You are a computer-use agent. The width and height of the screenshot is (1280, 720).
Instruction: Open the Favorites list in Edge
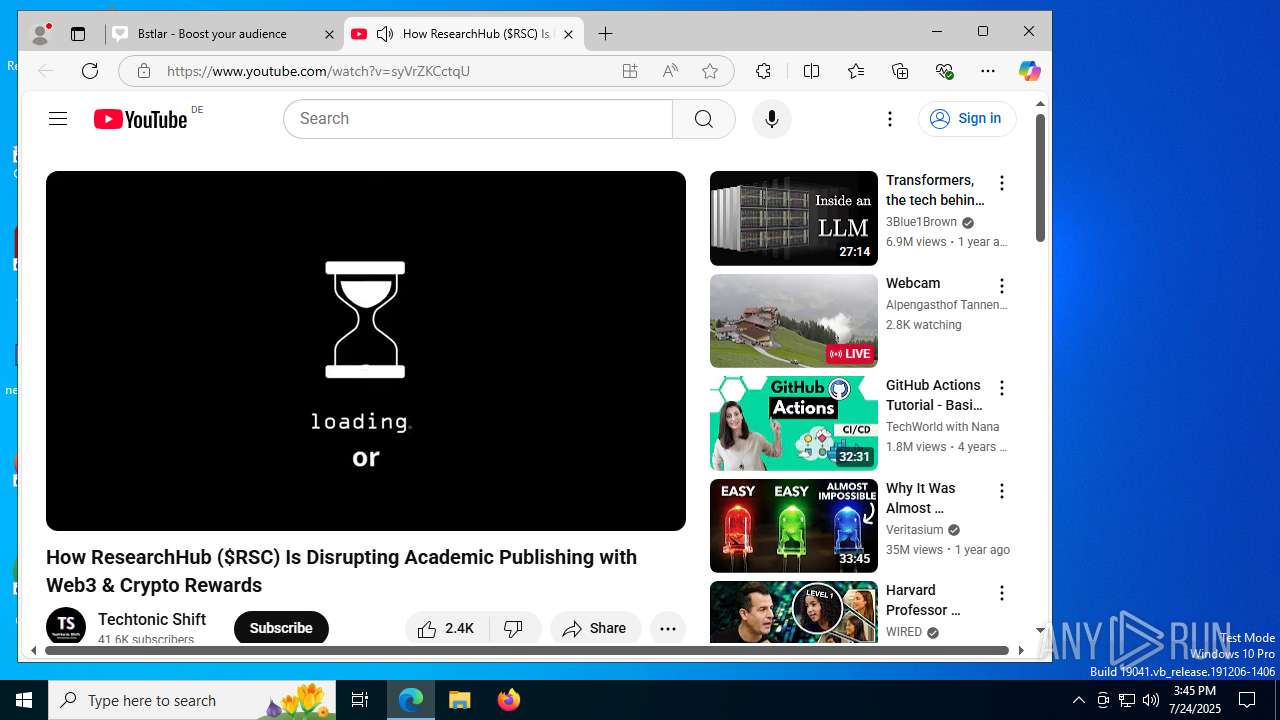pos(856,71)
